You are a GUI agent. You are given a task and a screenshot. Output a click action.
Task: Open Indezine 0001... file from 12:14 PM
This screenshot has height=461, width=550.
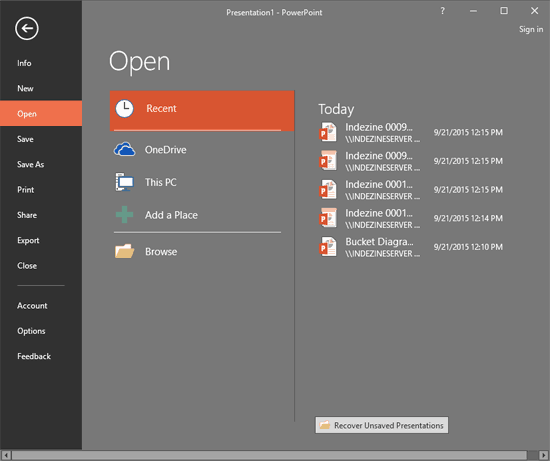tap(411, 218)
